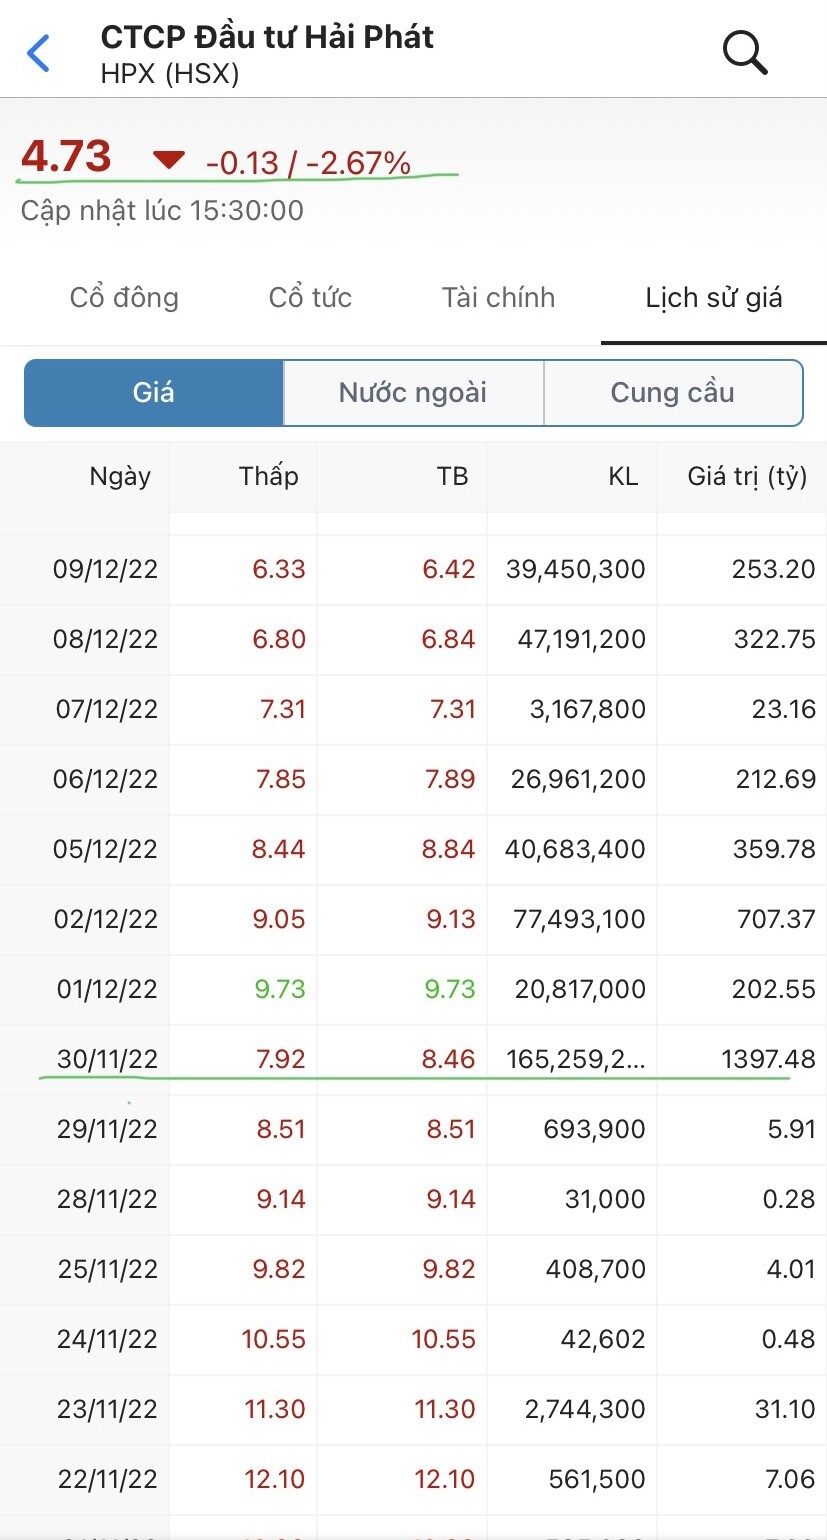Screen dimensions: 827x1540
Task: Switch to the Cổ đông tab
Action: tap(124, 297)
